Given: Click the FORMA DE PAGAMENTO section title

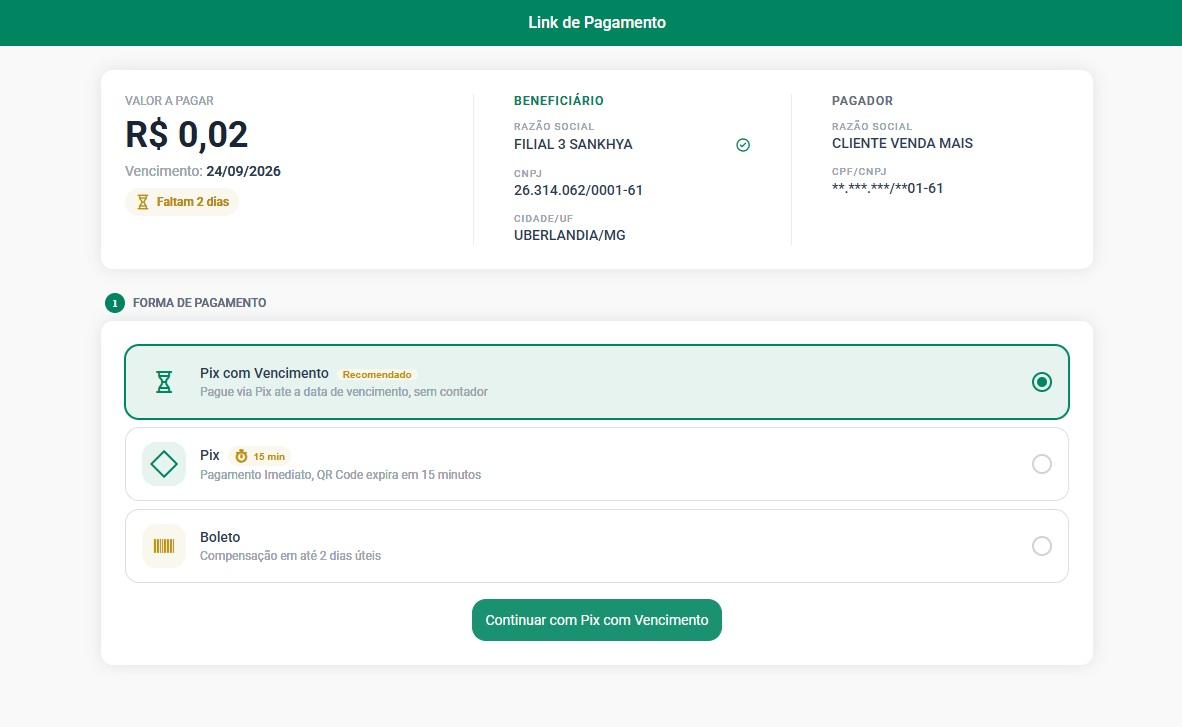Looking at the screenshot, I should [x=200, y=302].
